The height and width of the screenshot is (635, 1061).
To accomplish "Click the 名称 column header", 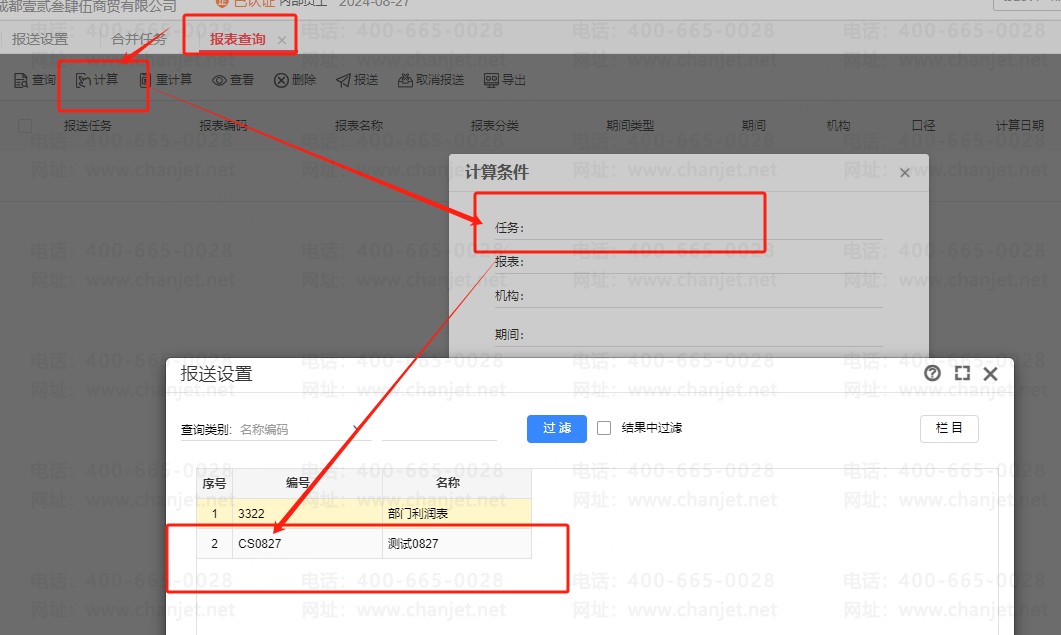I will point(457,483).
